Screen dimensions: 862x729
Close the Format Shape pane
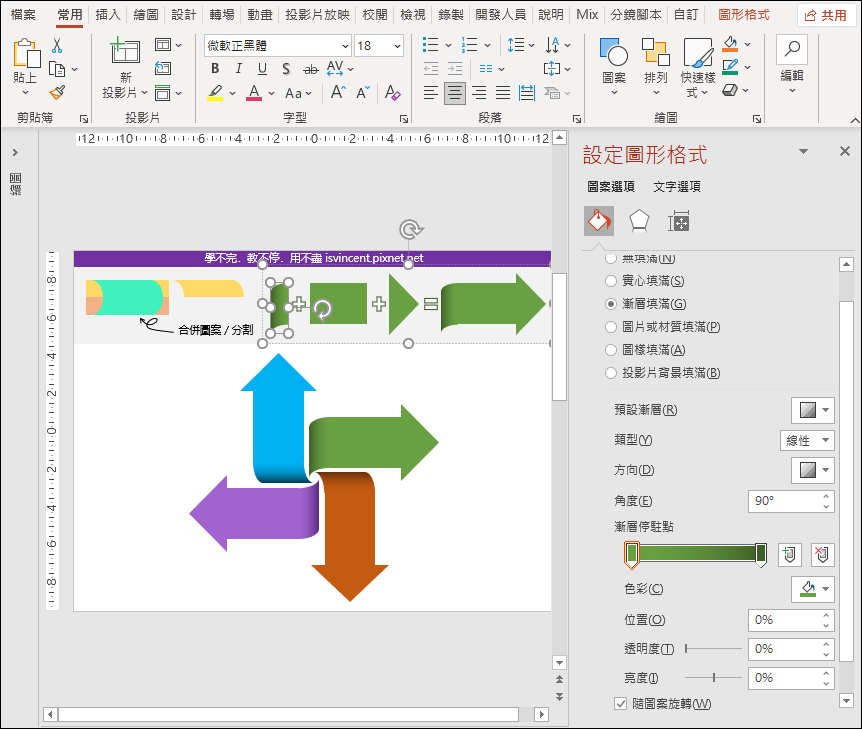[x=845, y=151]
